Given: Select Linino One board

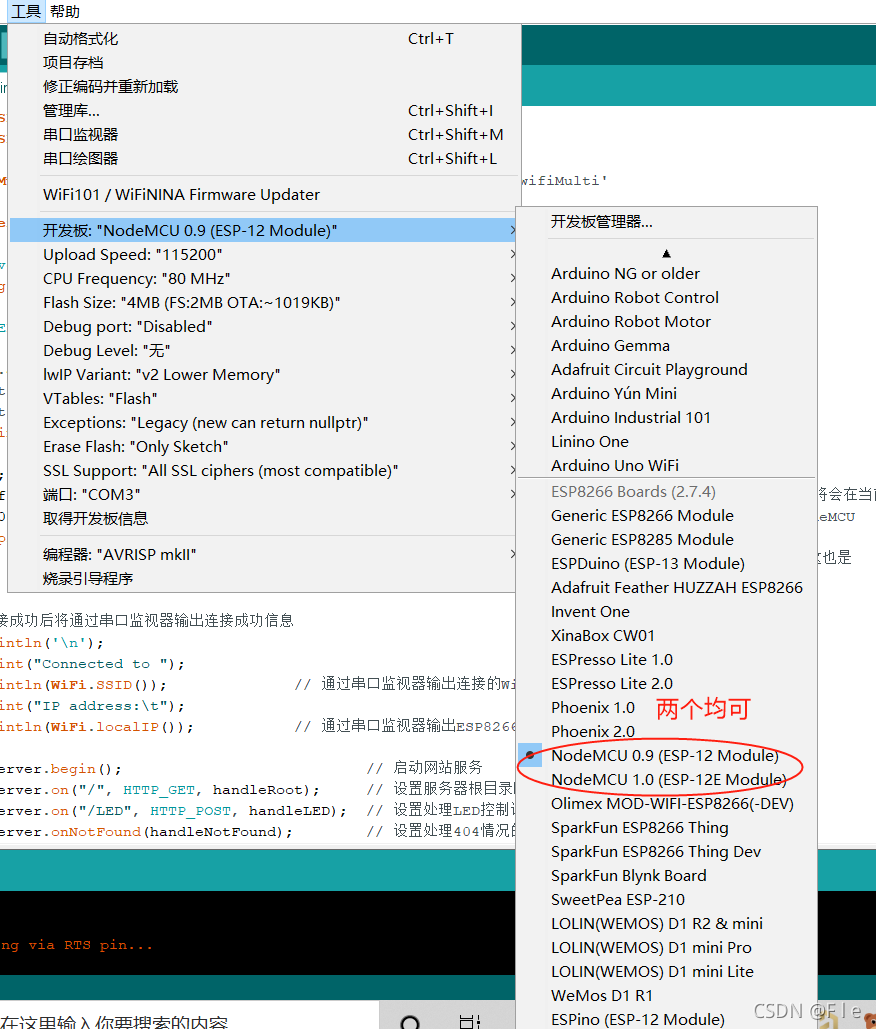Looking at the screenshot, I should pyautogui.click(x=667, y=442).
